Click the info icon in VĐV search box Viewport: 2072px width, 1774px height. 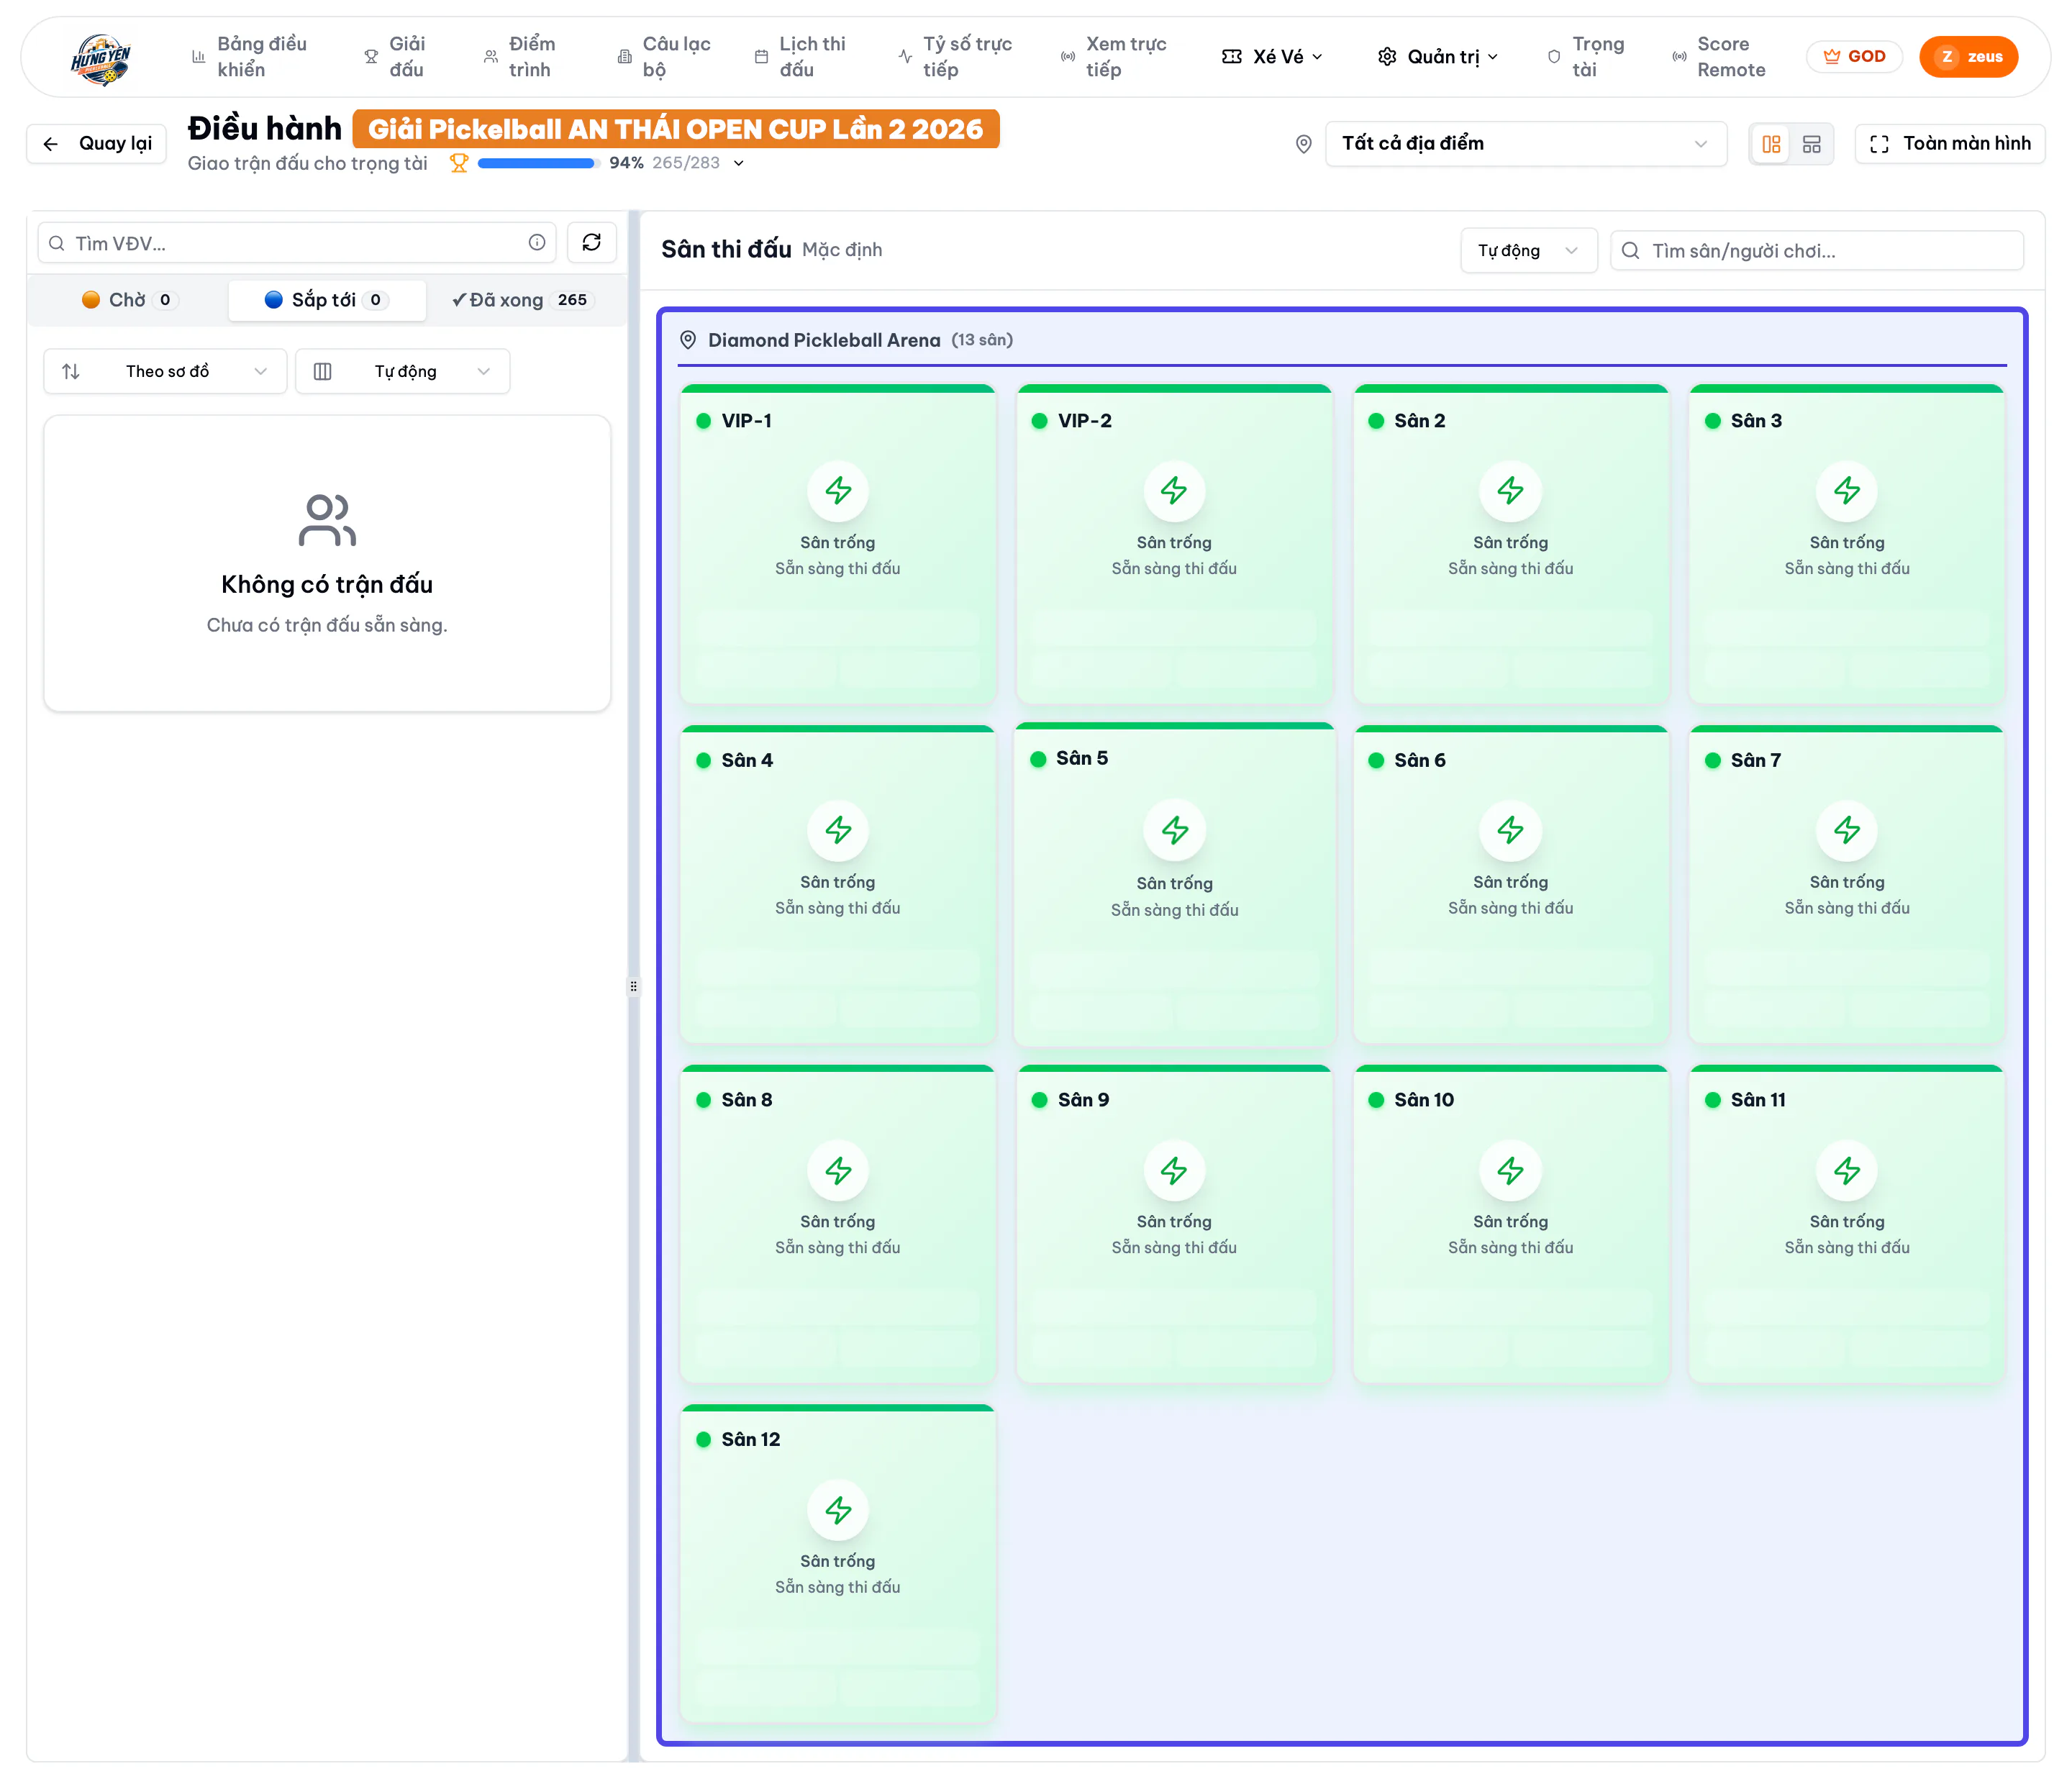point(537,243)
